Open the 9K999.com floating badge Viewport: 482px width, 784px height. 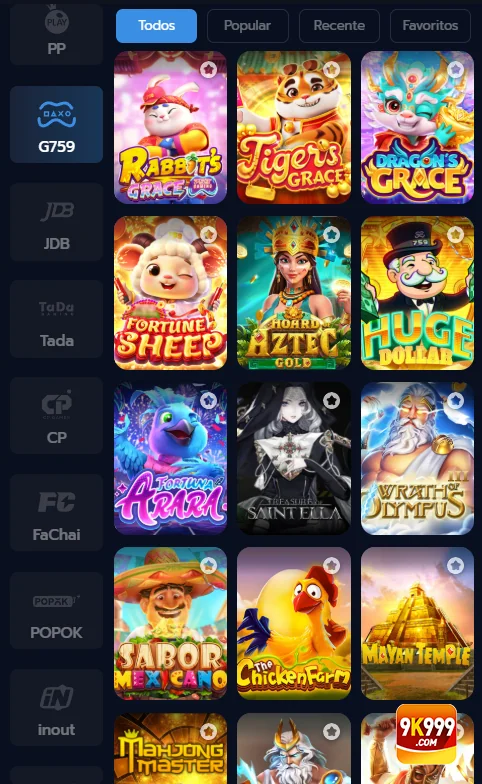tap(426, 732)
